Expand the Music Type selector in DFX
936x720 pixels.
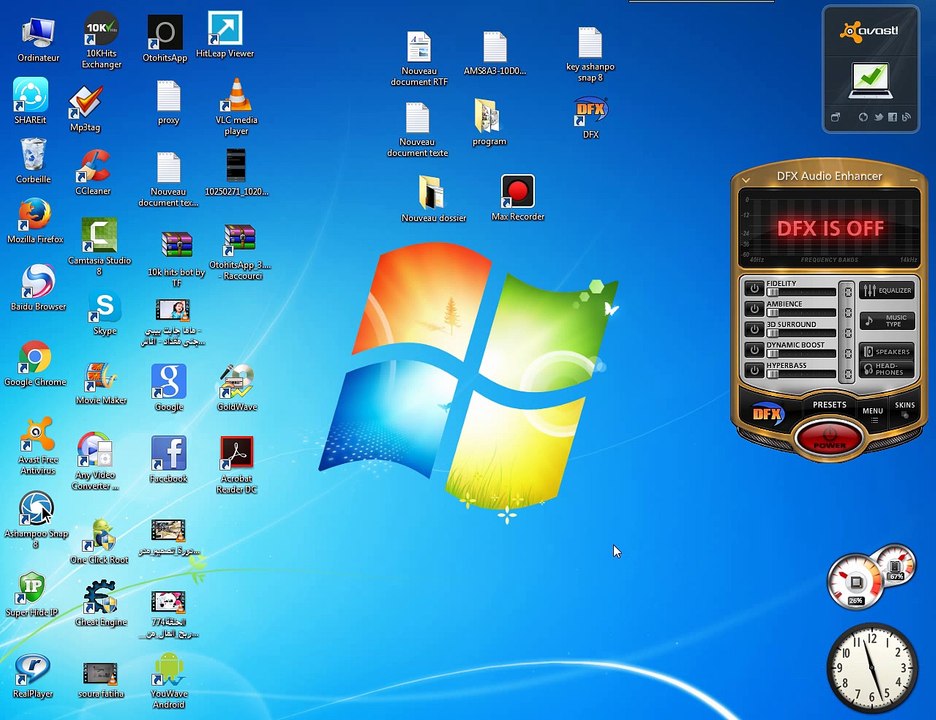pyautogui.click(x=886, y=321)
